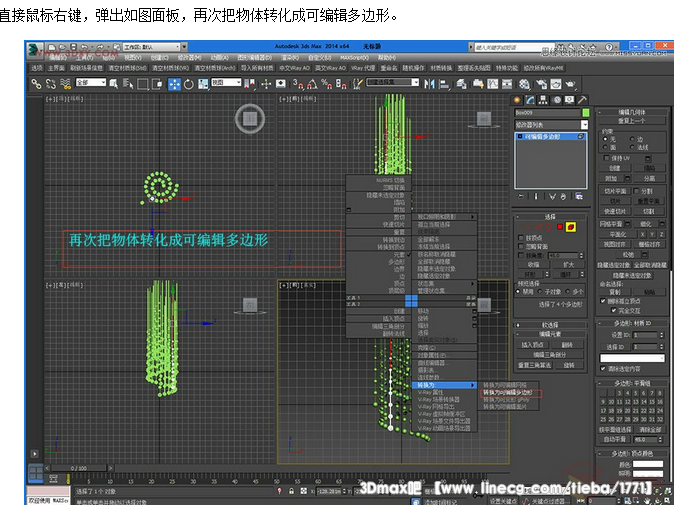Click Configure Modifier Sets icon below stack
681x505 pixels.
[x=579, y=197]
